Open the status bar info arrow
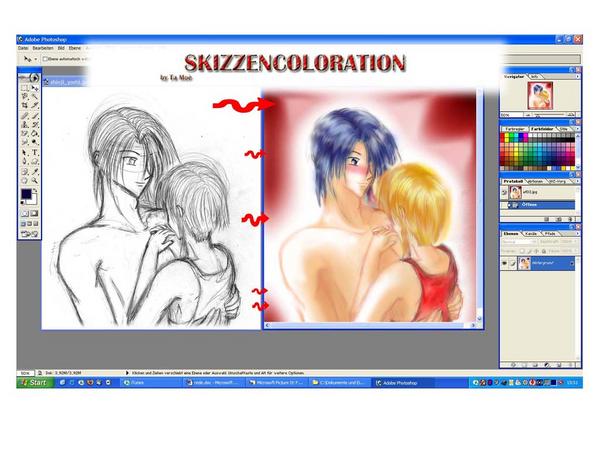The image size is (600, 450). click(127, 372)
